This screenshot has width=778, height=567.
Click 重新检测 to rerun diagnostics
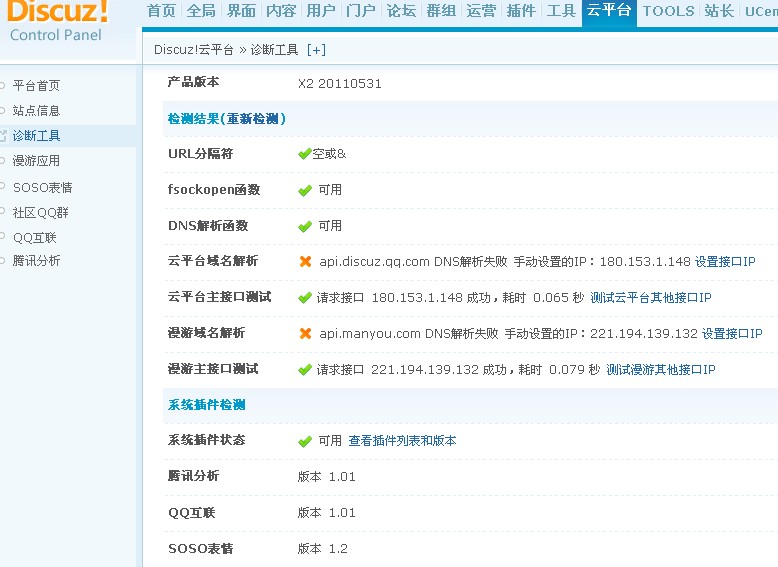tap(253, 119)
